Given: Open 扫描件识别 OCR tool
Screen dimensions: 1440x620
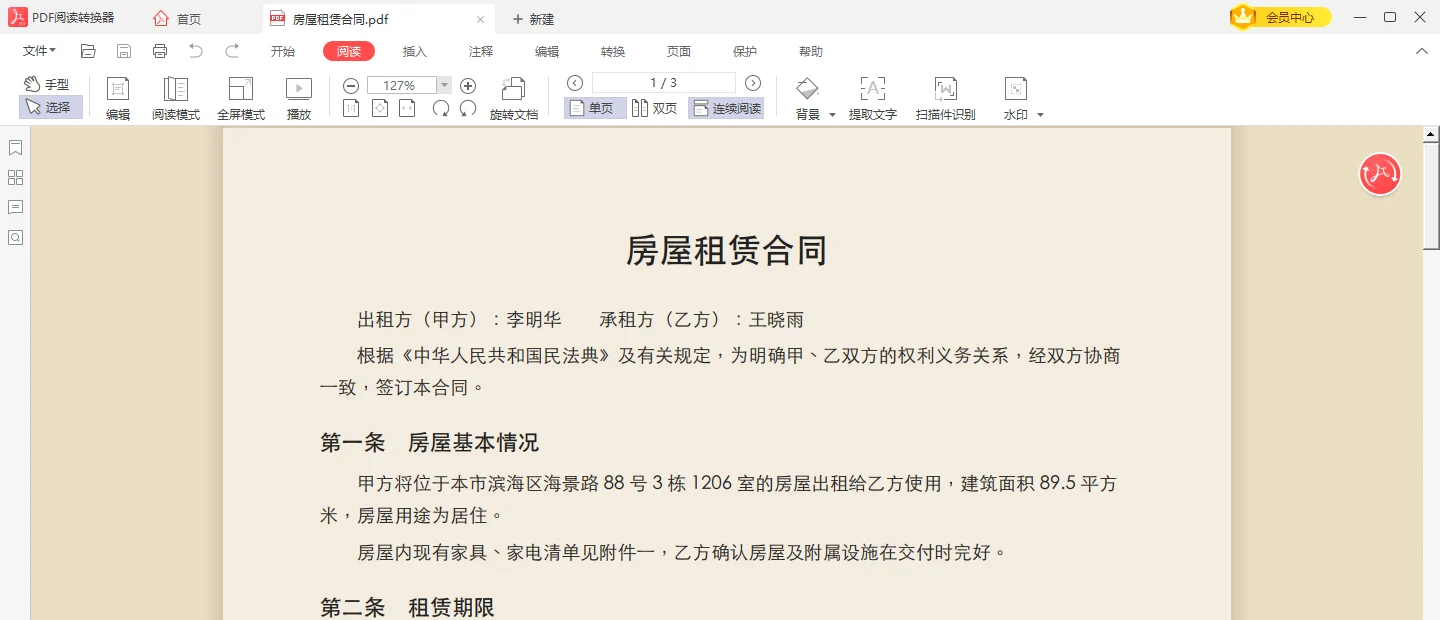Looking at the screenshot, I should click(x=946, y=99).
